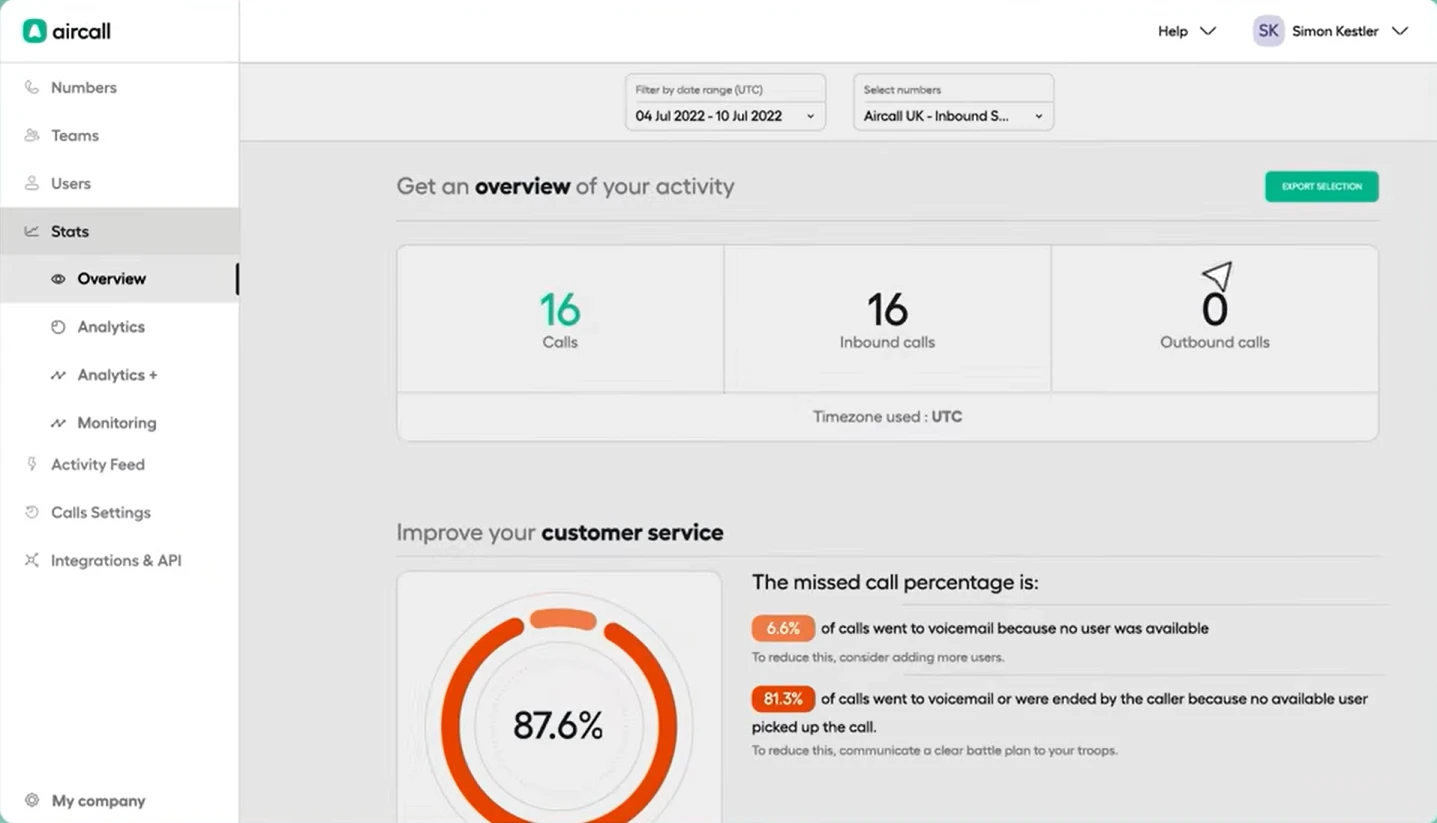This screenshot has height=823, width=1437.
Task: Click the Teams people icon
Action: point(31,135)
